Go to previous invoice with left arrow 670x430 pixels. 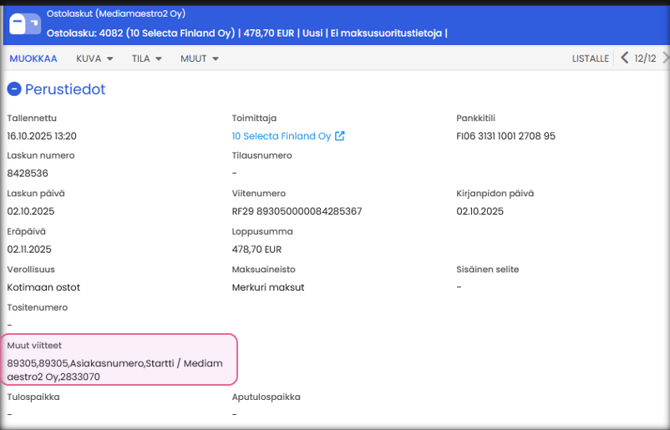pyautogui.click(x=625, y=58)
